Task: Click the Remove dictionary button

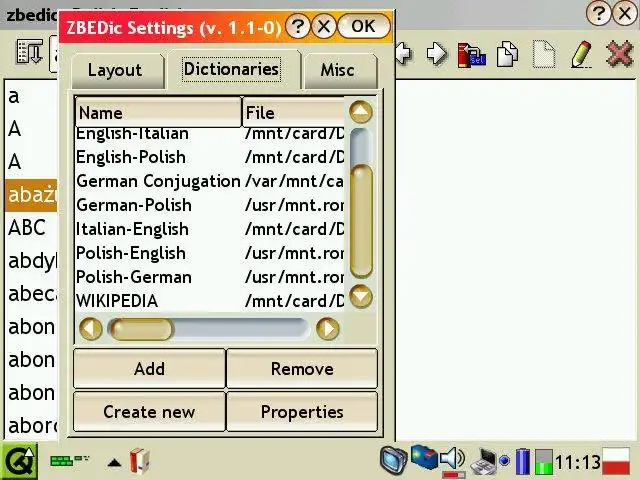Action: coord(302,369)
